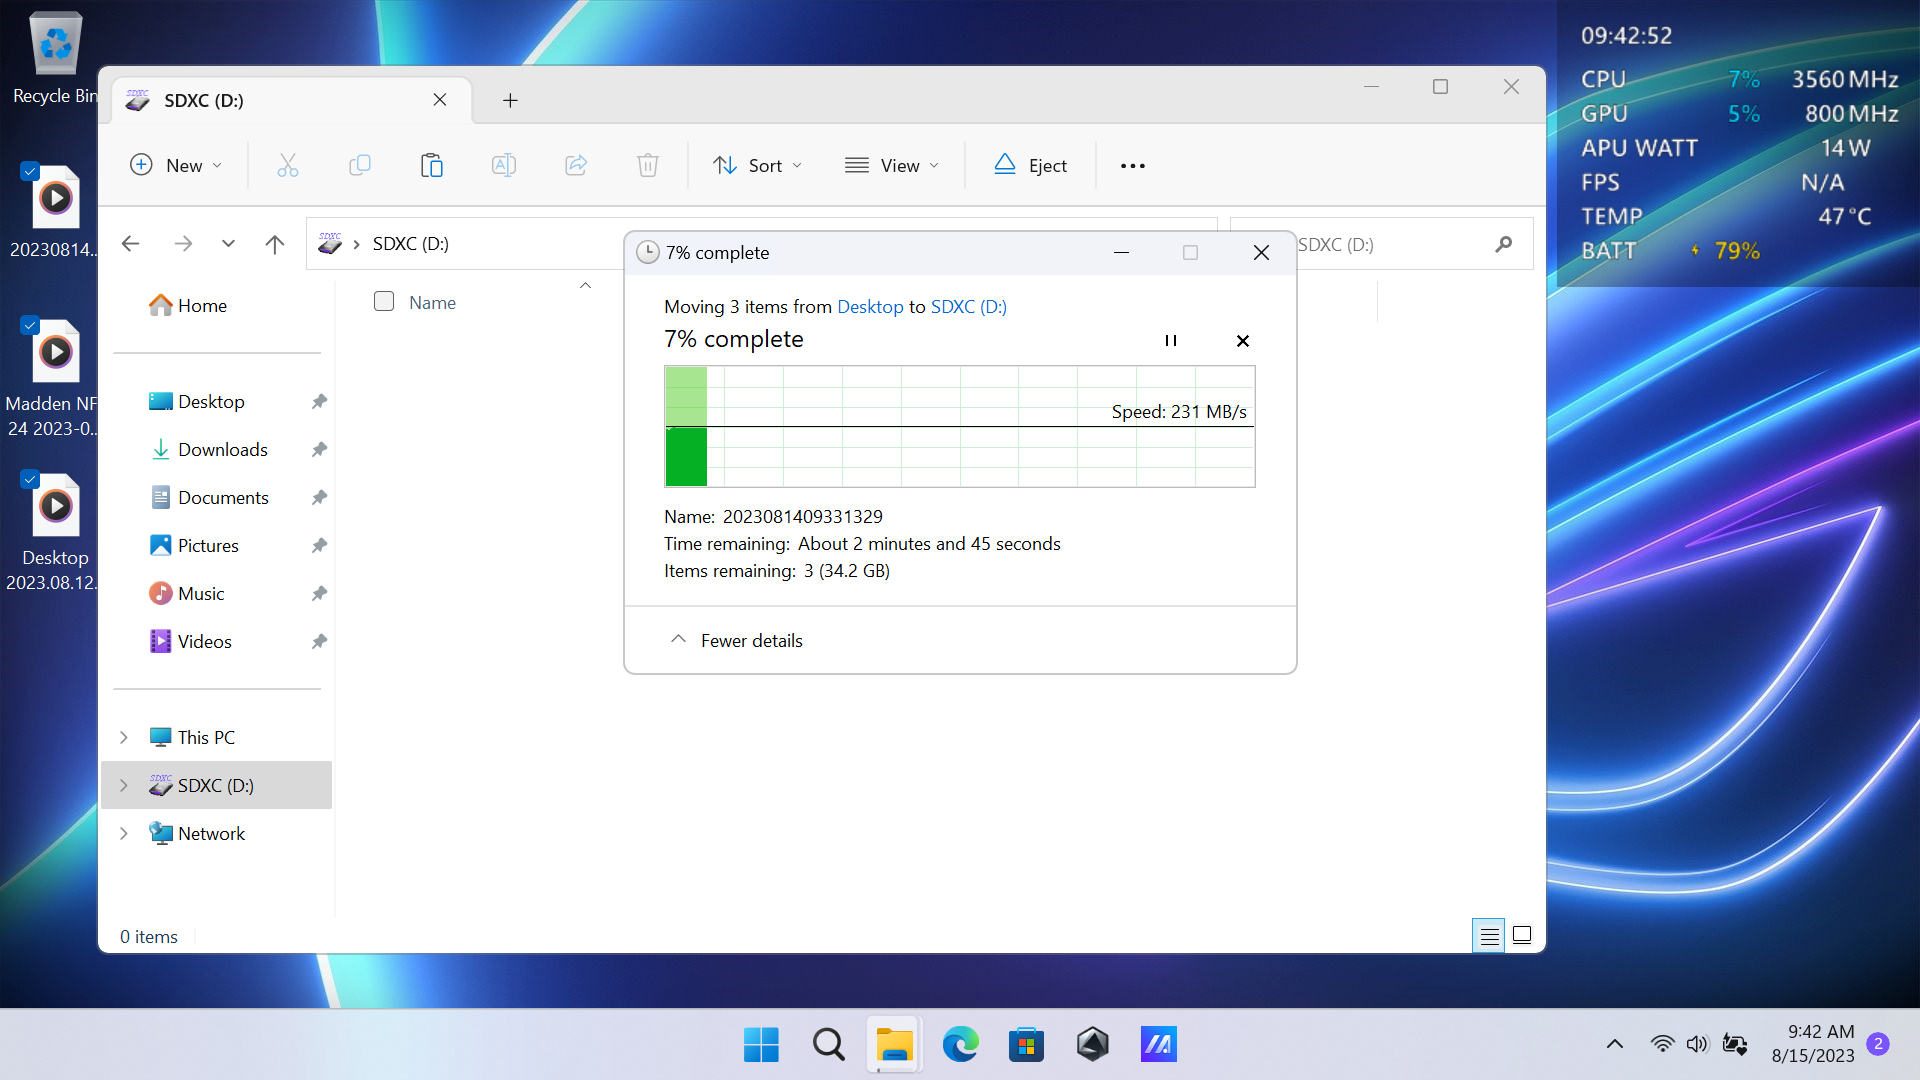1920x1080 pixels.
Task: Open the See more ellipsis menu
Action: click(x=1132, y=166)
